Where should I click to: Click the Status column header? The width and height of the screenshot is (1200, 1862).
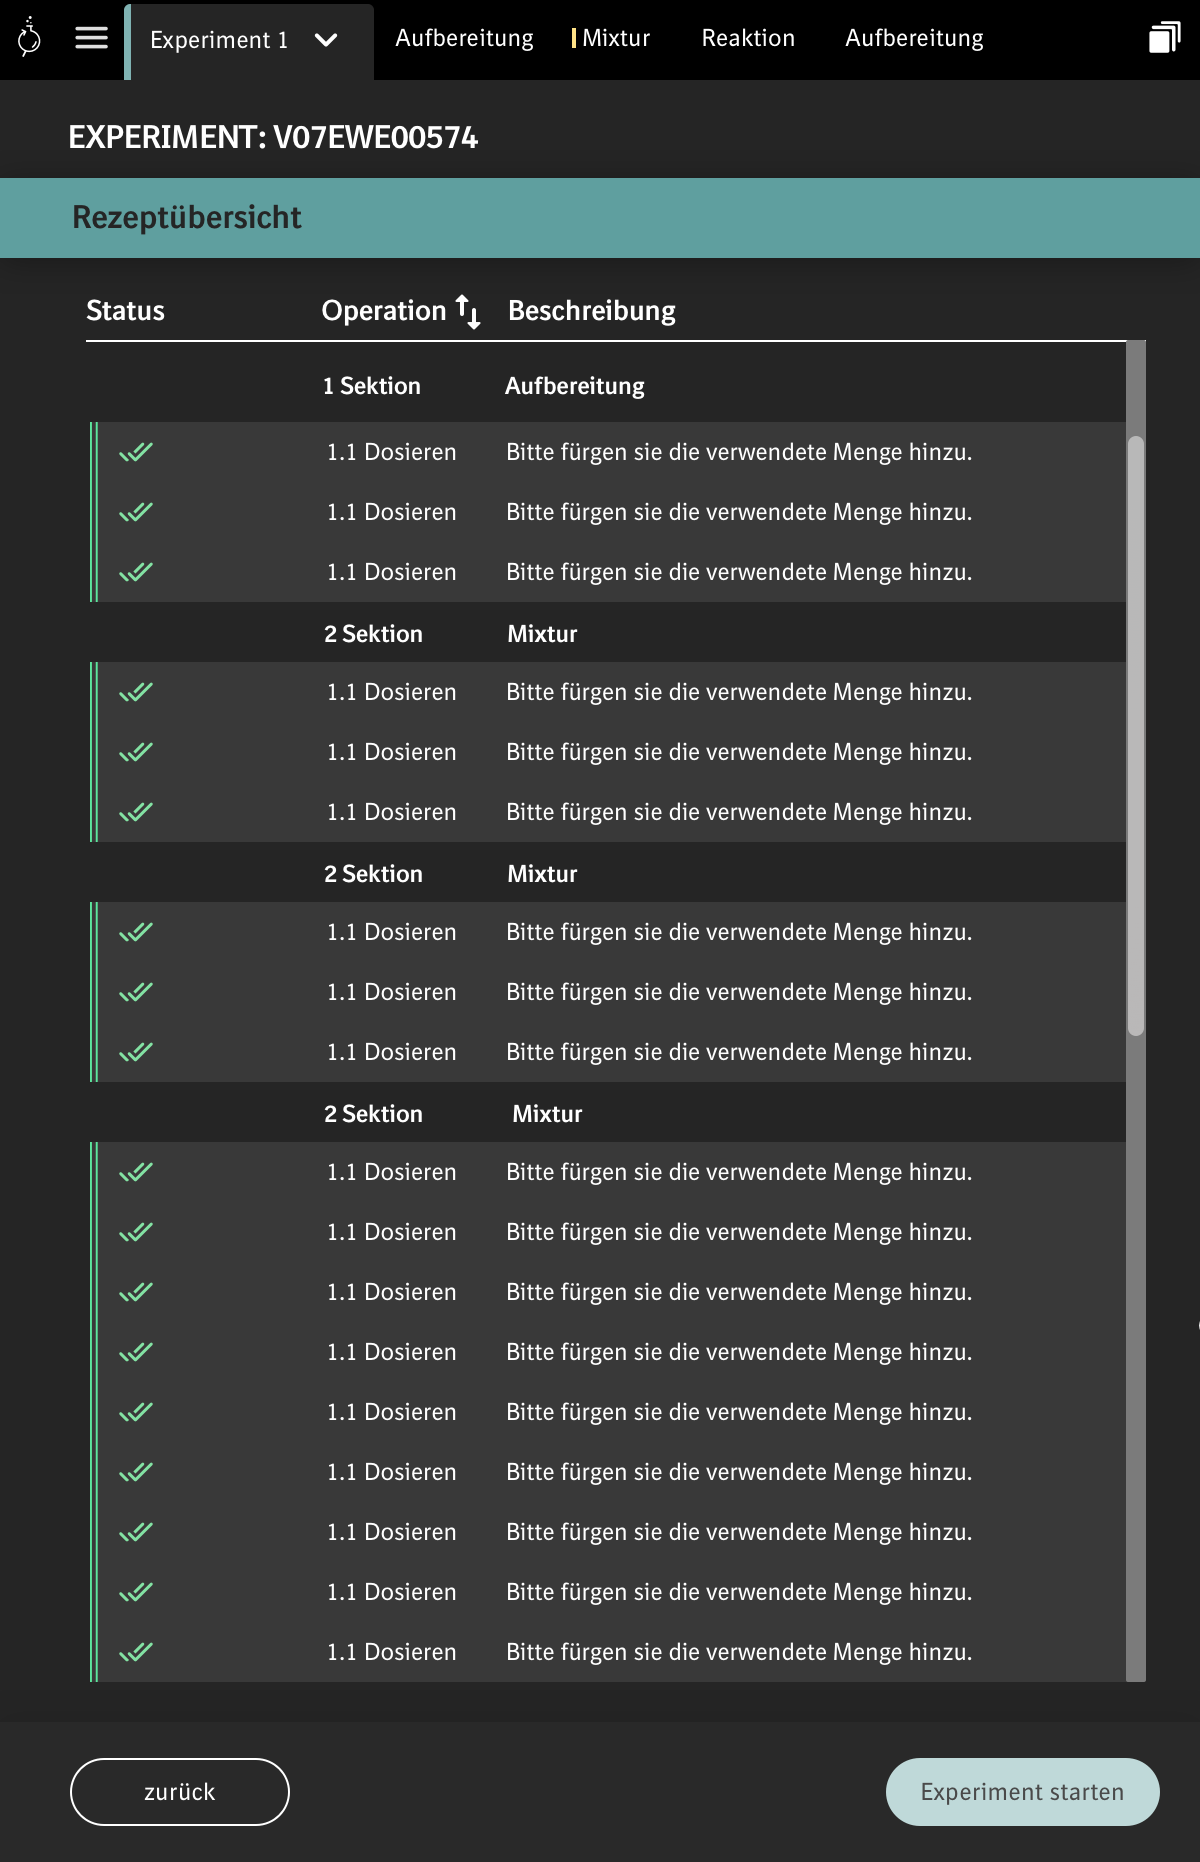pos(125,311)
